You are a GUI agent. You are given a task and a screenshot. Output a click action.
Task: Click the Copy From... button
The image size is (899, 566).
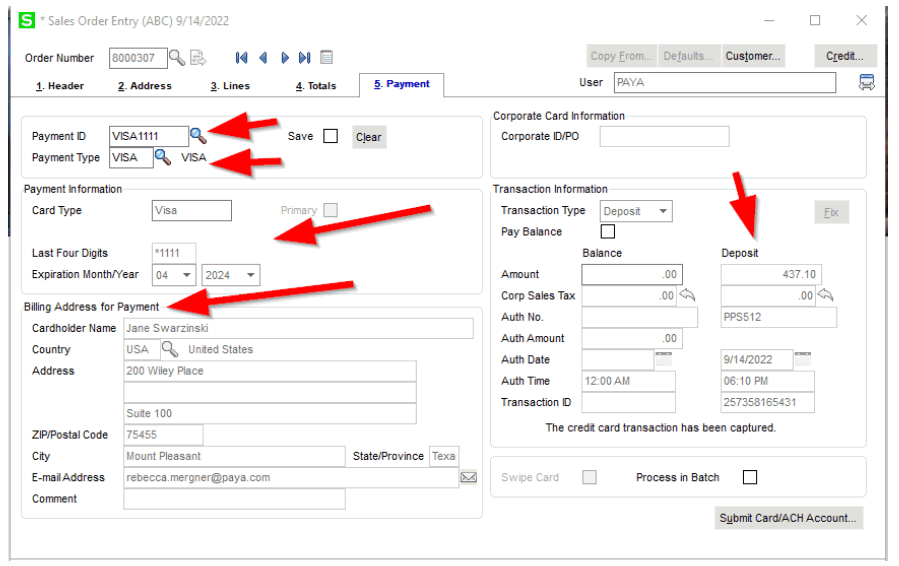point(622,56)
